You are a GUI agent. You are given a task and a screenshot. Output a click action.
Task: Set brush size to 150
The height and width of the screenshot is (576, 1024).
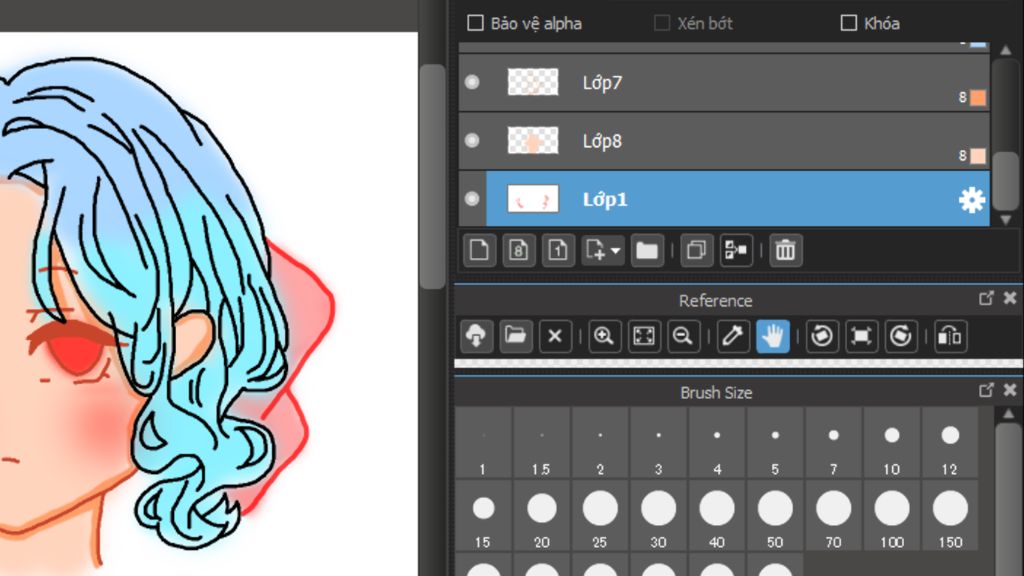pyautogui.click(x=950, y=516)
